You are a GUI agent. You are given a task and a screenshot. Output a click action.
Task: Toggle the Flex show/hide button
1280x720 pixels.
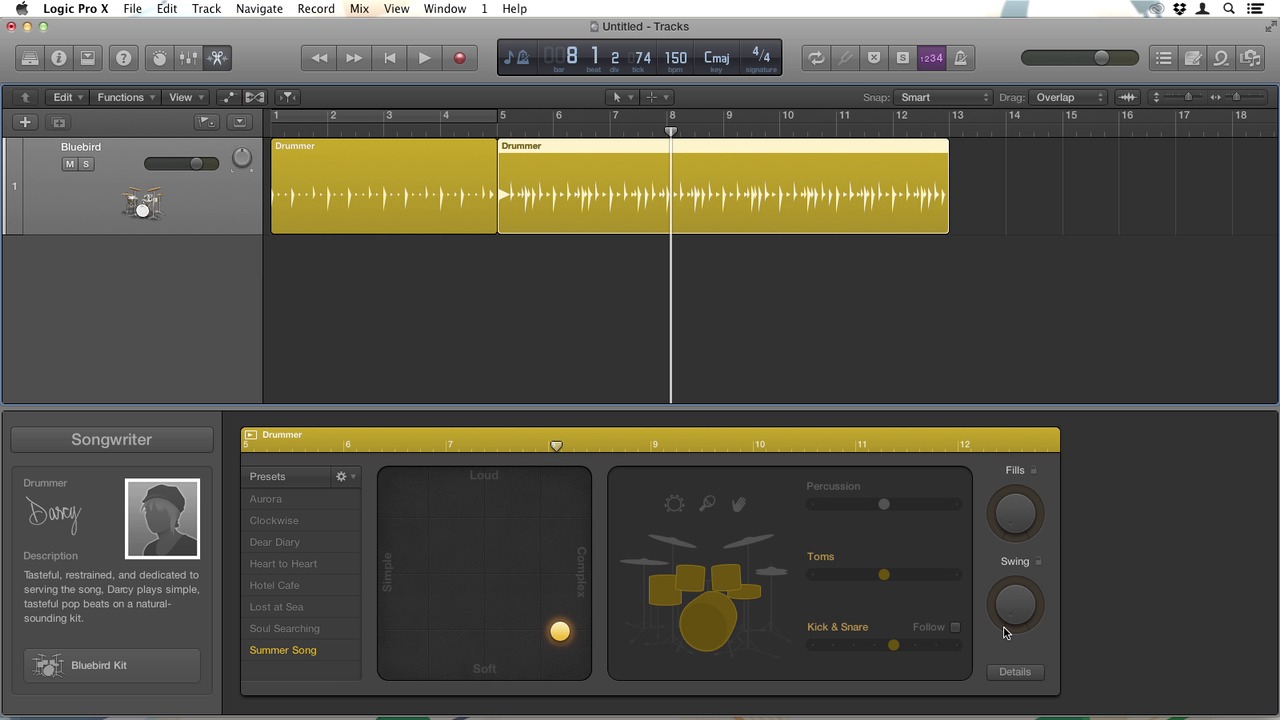click(x=255, y=97)
